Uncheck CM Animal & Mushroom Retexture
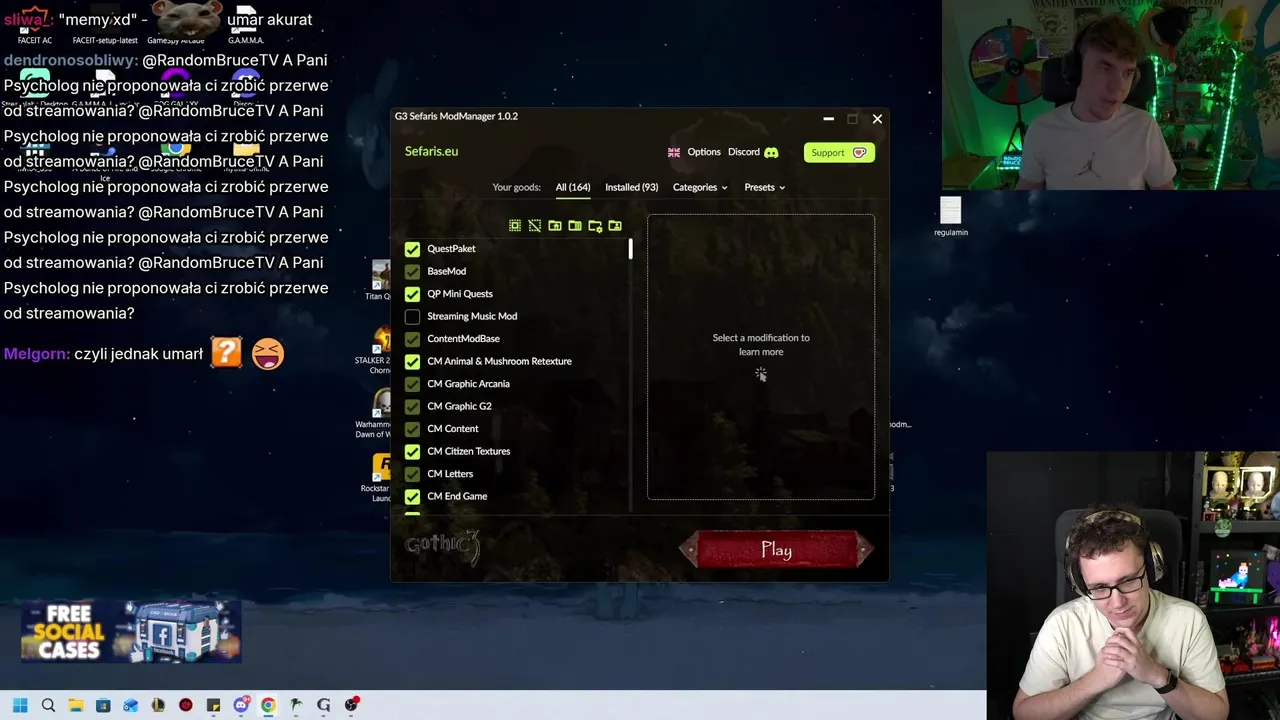The height and width of the screenshot is (720, 1280). [412, 361]
